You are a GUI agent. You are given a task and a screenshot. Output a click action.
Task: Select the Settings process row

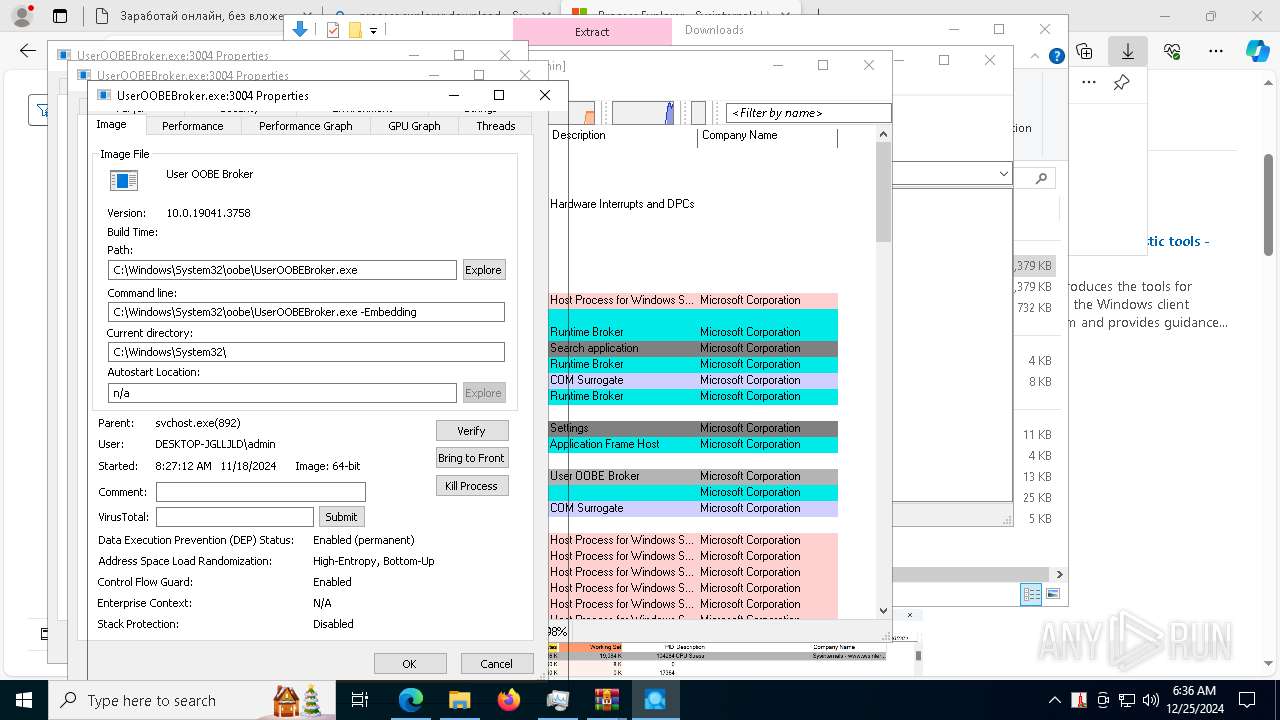[x=693, y=428]
